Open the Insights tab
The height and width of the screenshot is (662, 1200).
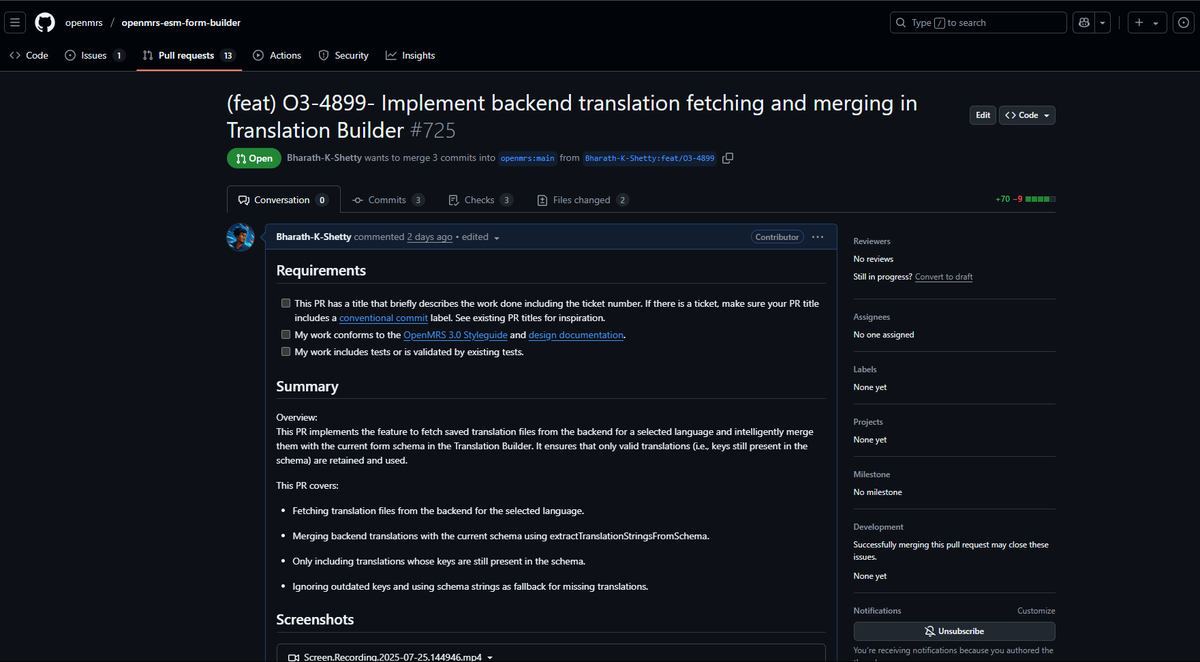[410, 55]
